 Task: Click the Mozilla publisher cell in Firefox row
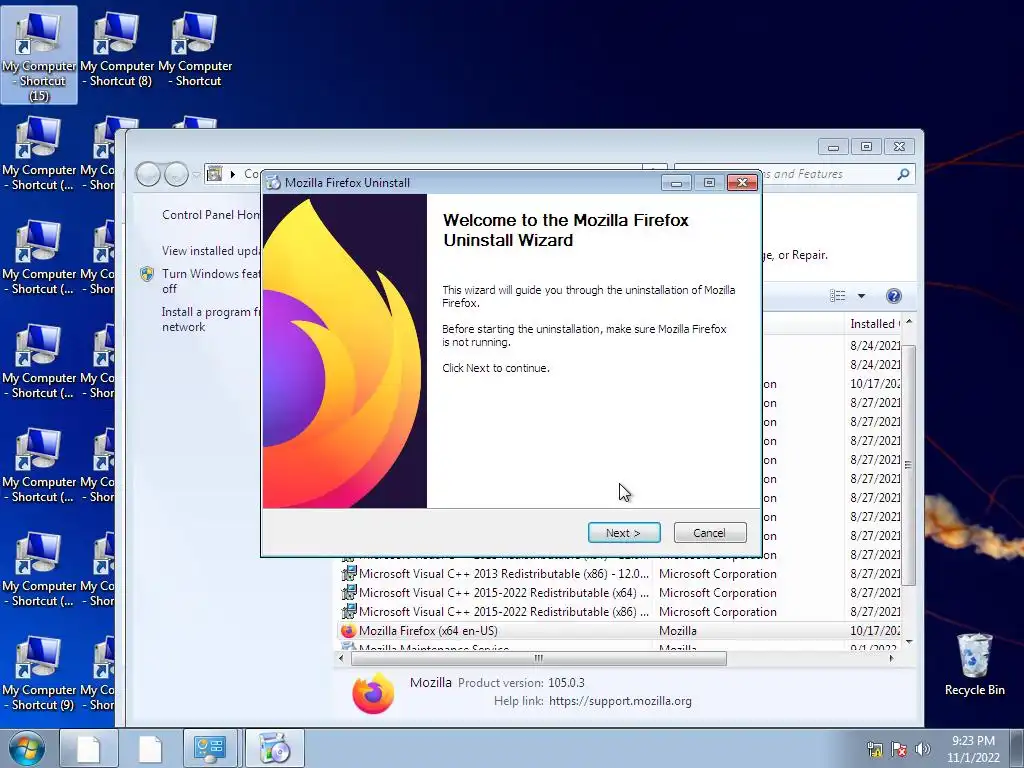pyautogui.click(x=678, y=631)
